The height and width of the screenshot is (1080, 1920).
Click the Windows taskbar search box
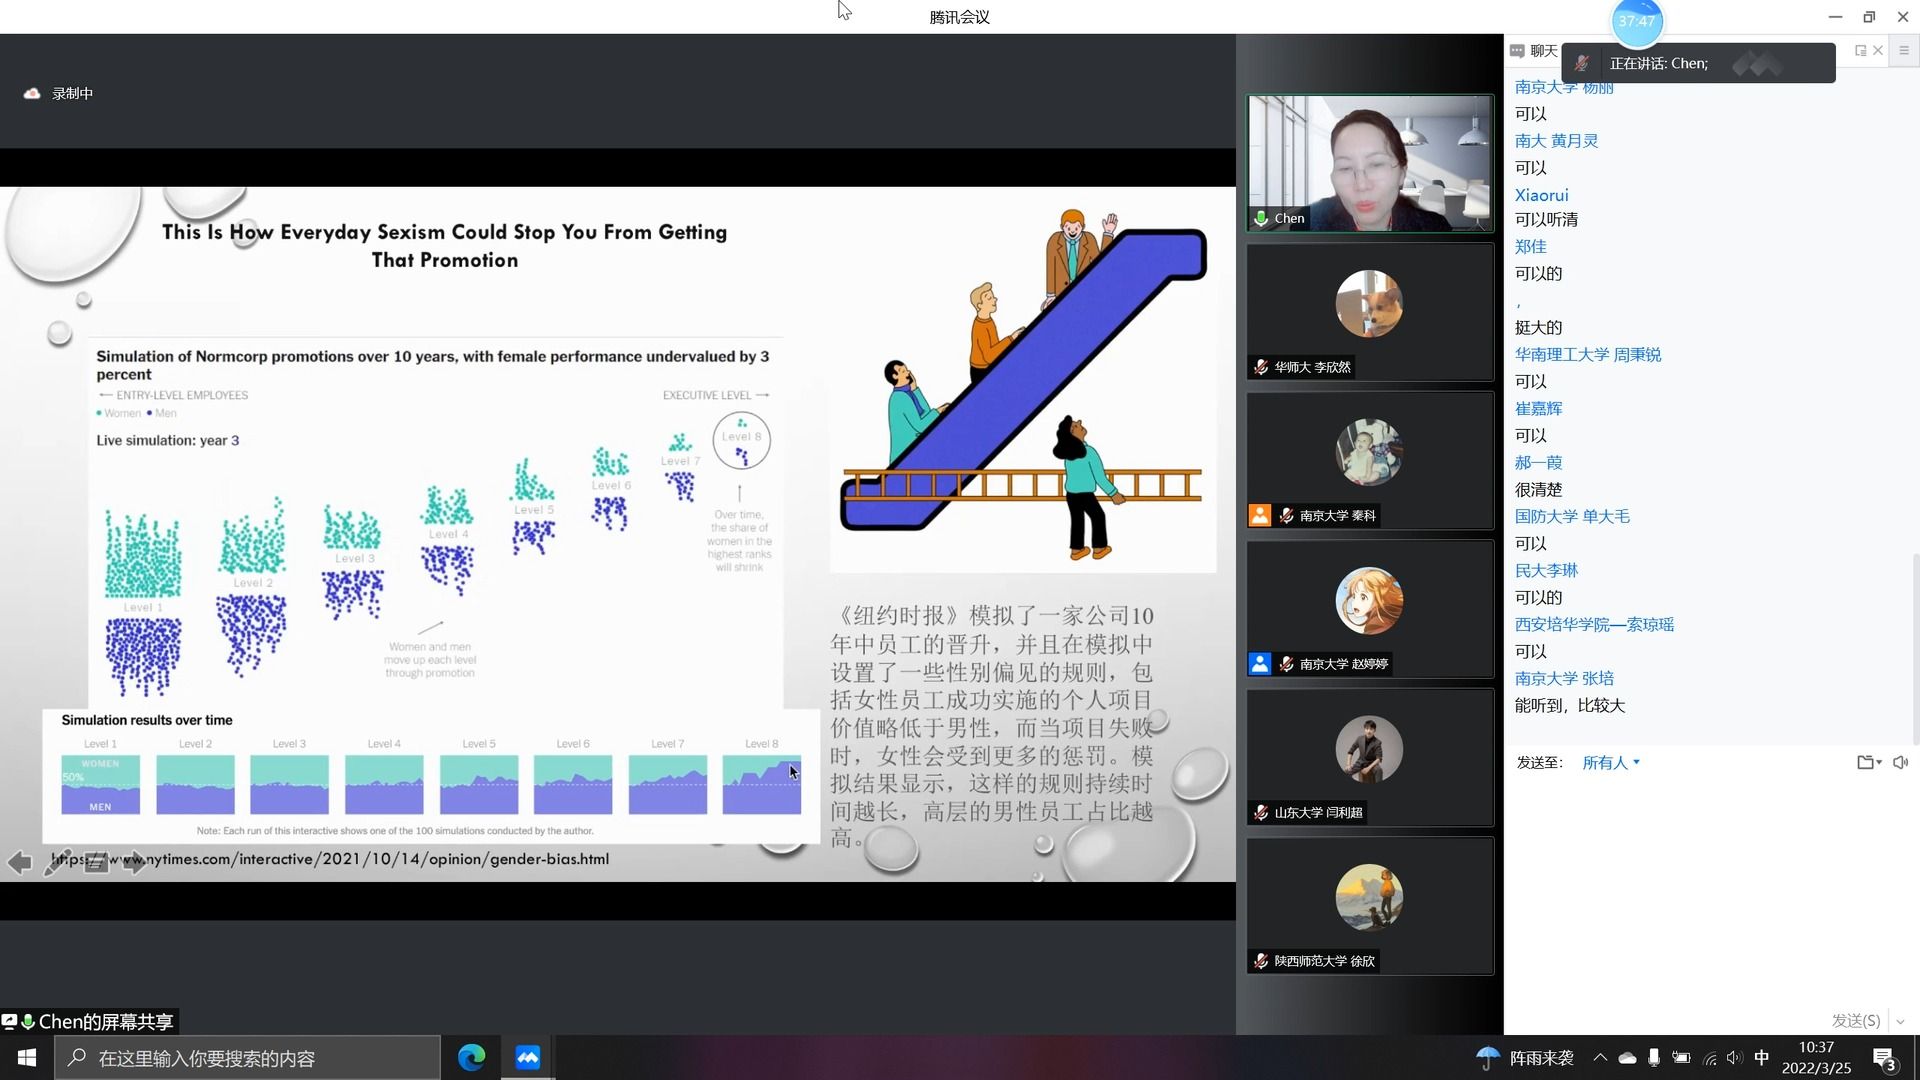pos(247,1058)
